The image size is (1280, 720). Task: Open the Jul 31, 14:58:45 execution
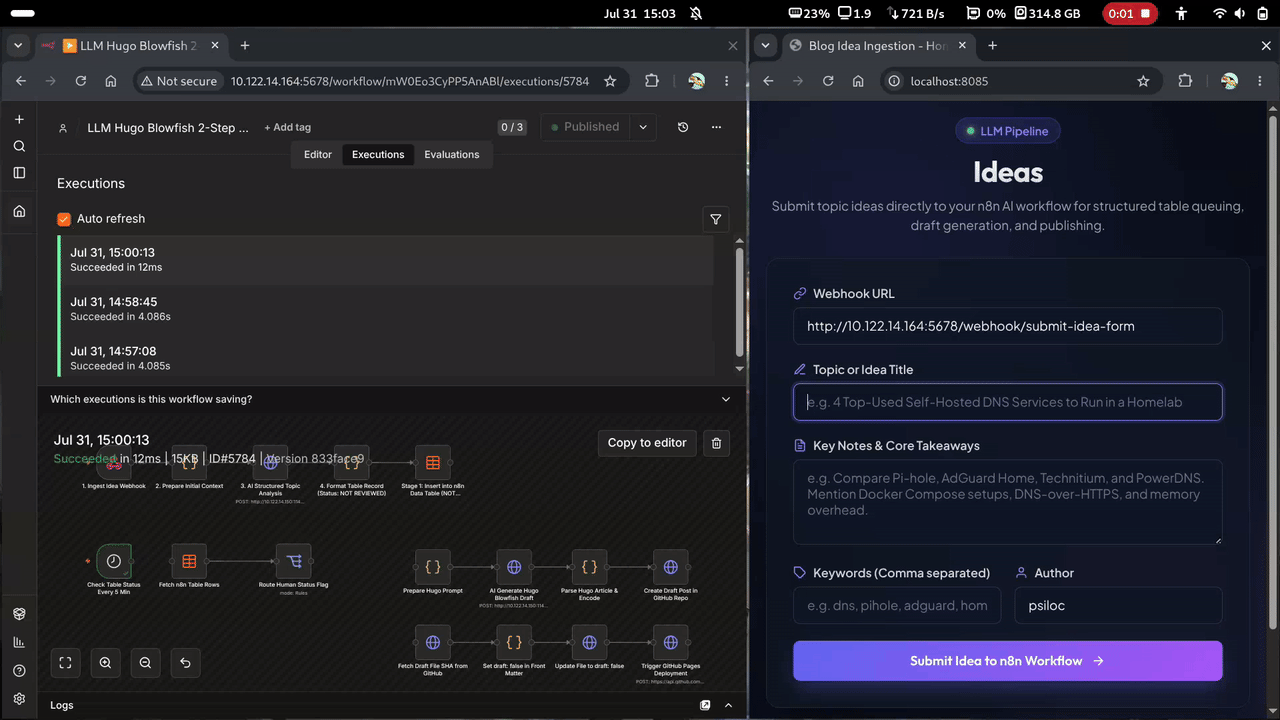point(386,309)
